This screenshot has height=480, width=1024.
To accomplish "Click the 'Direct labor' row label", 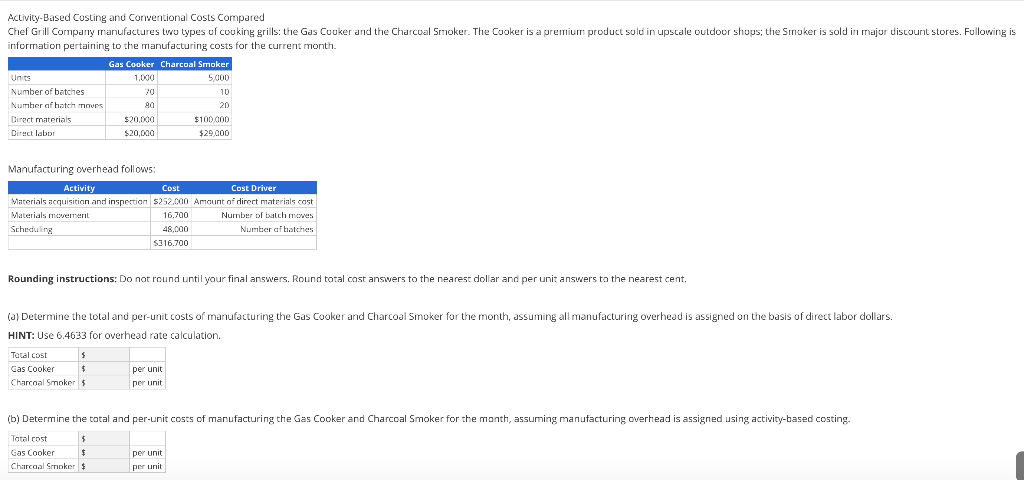I will point(57,133).
